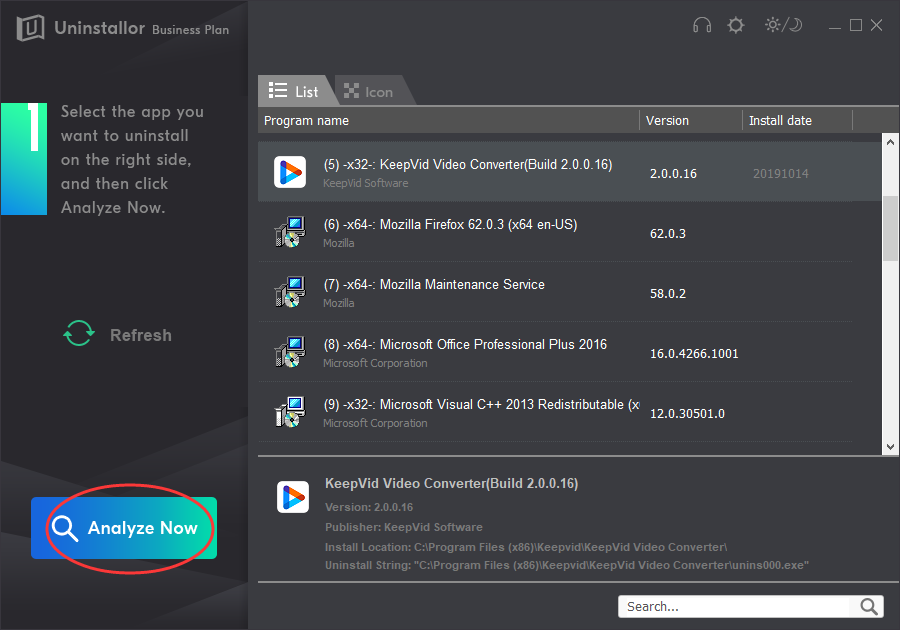Click KeepVid icon in details panel
The image size is (900, 630).
pyautogui.click(x=293, y=497)
